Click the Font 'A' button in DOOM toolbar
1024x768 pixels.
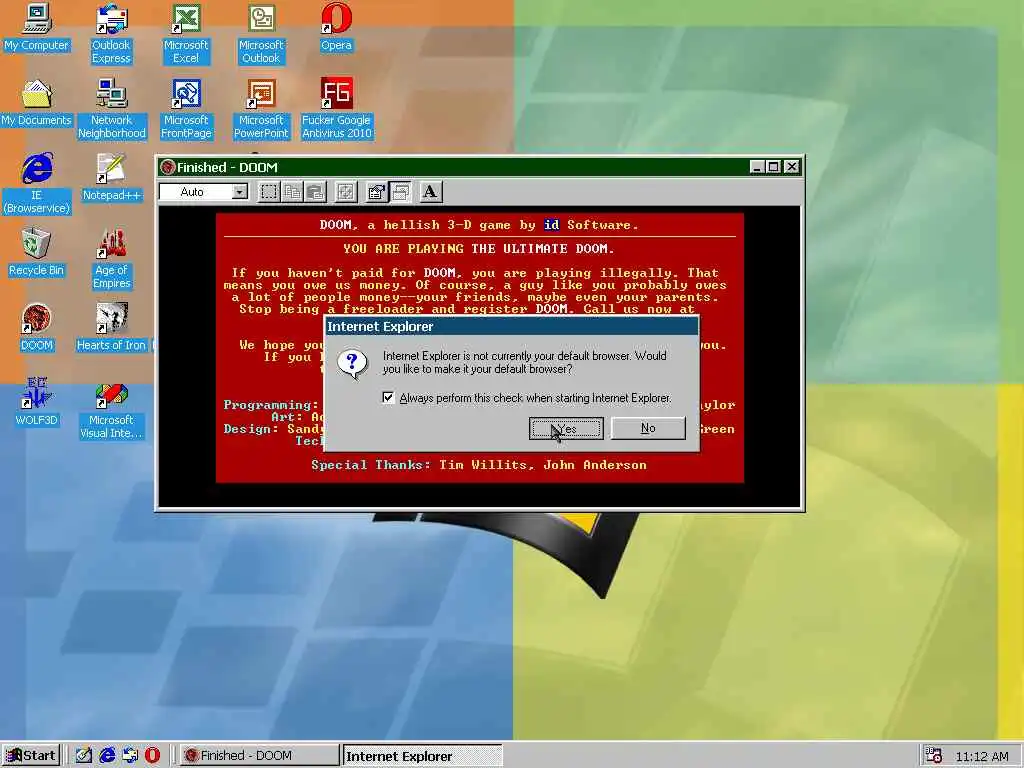[x=430, y=192]
